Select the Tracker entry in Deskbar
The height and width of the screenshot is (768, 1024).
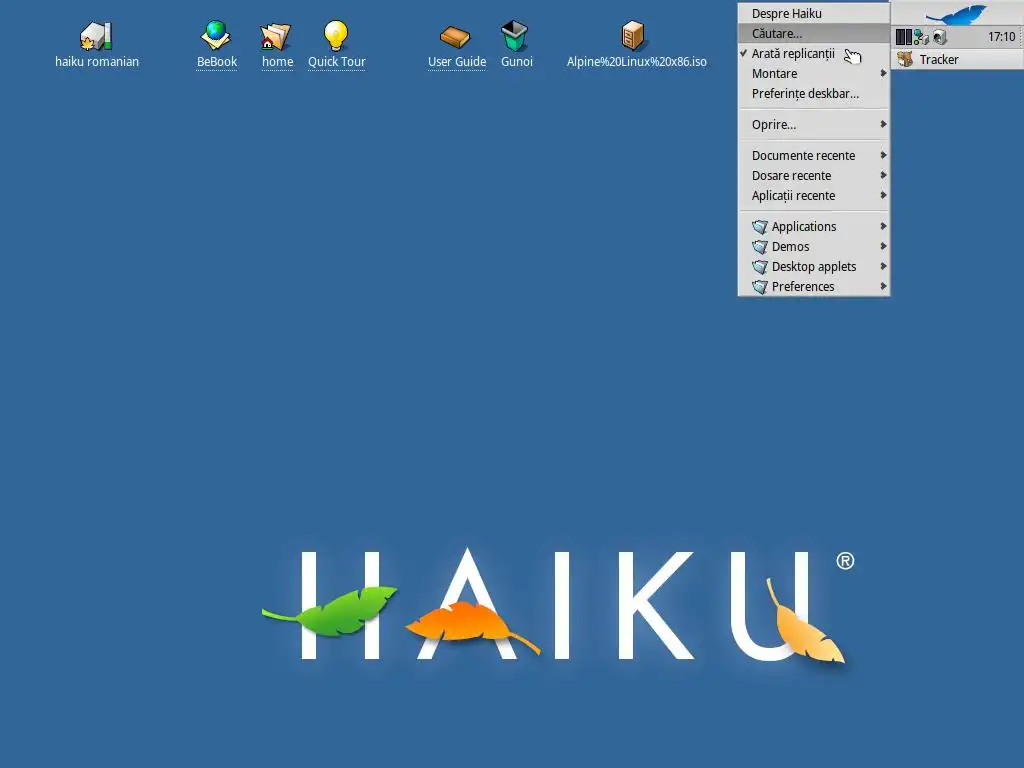point(957,59)
